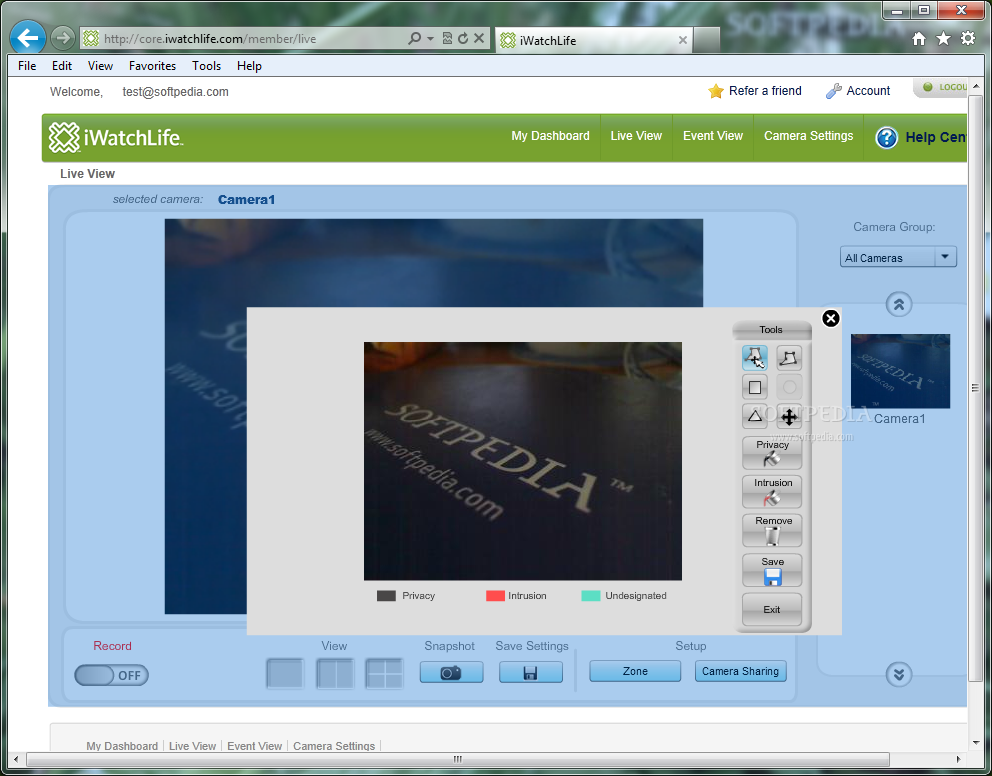
Task: Click the iWatchLife logo
Action: point(116,137)
